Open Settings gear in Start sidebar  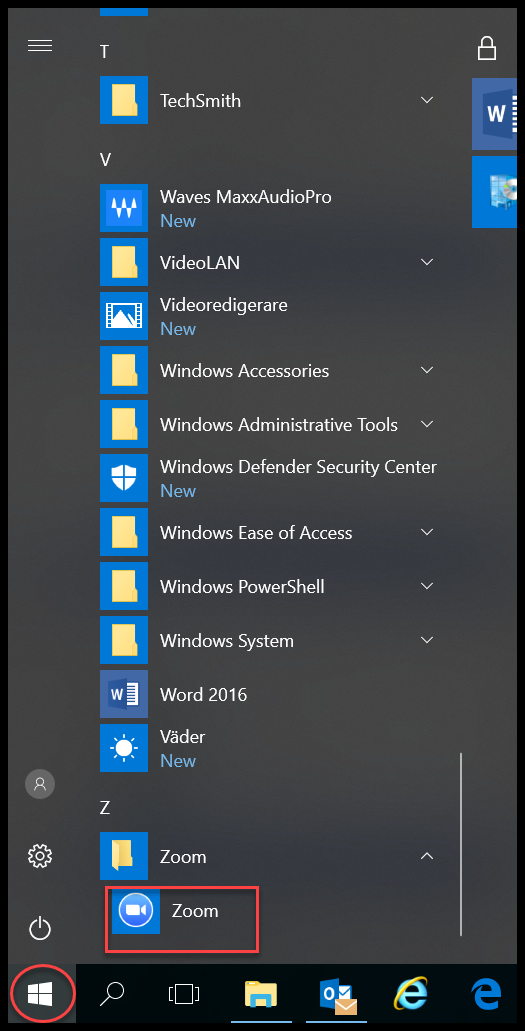click(40, 855)
